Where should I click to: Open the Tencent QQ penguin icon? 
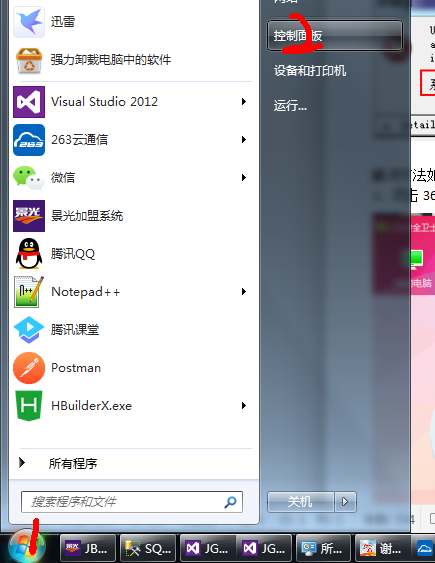[29, 253]
